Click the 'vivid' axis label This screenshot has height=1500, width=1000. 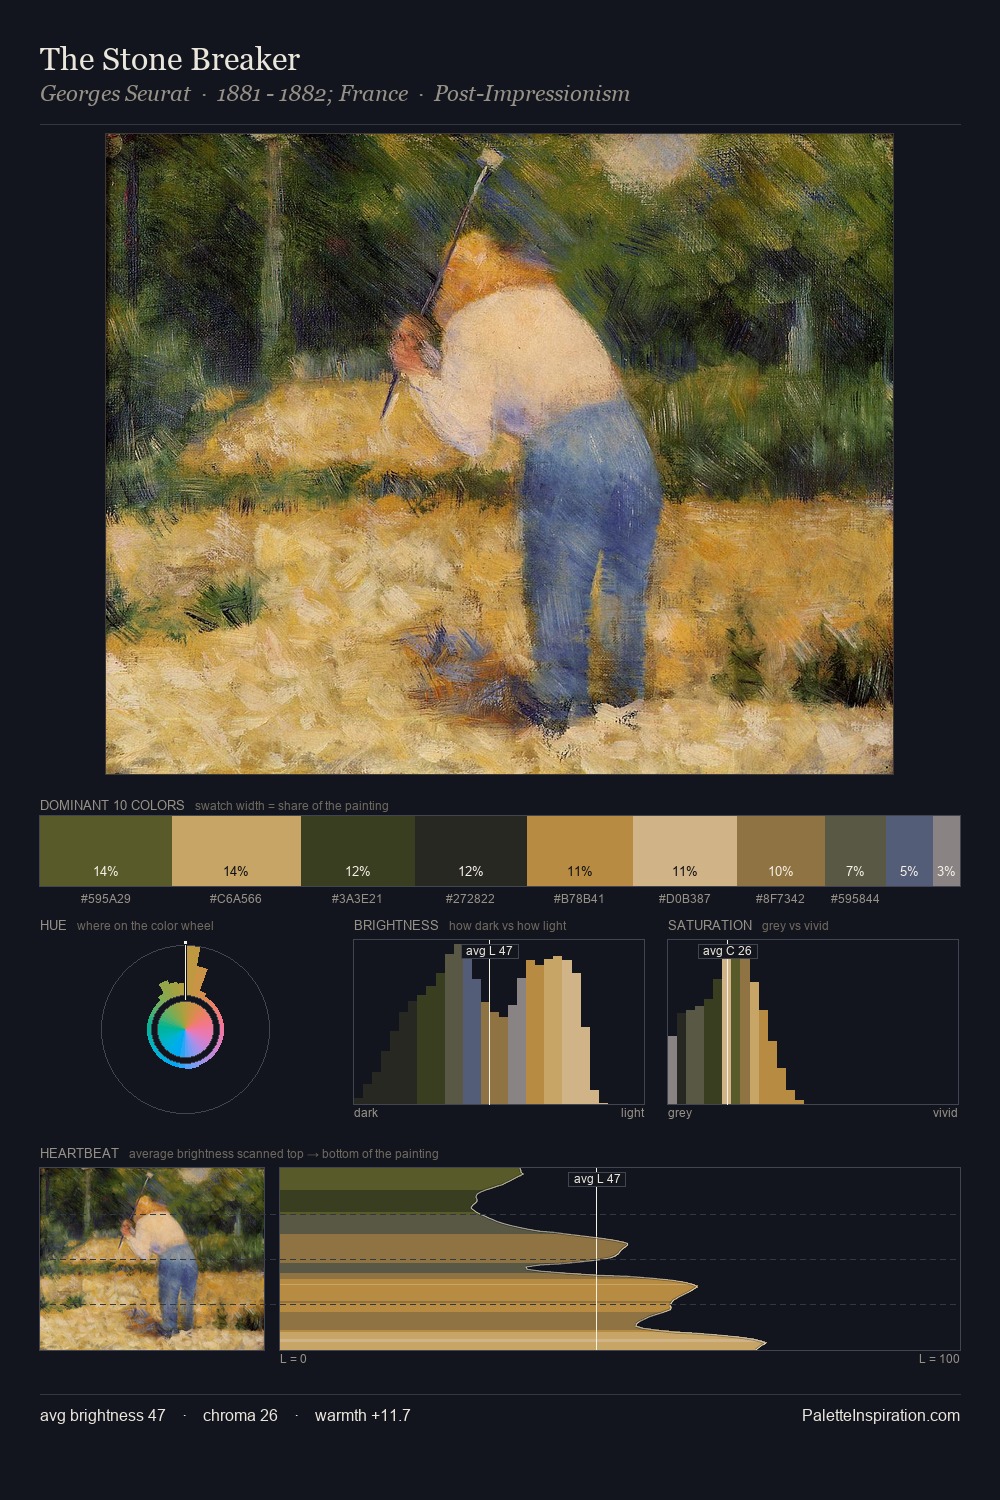(x=945, y=1113)
